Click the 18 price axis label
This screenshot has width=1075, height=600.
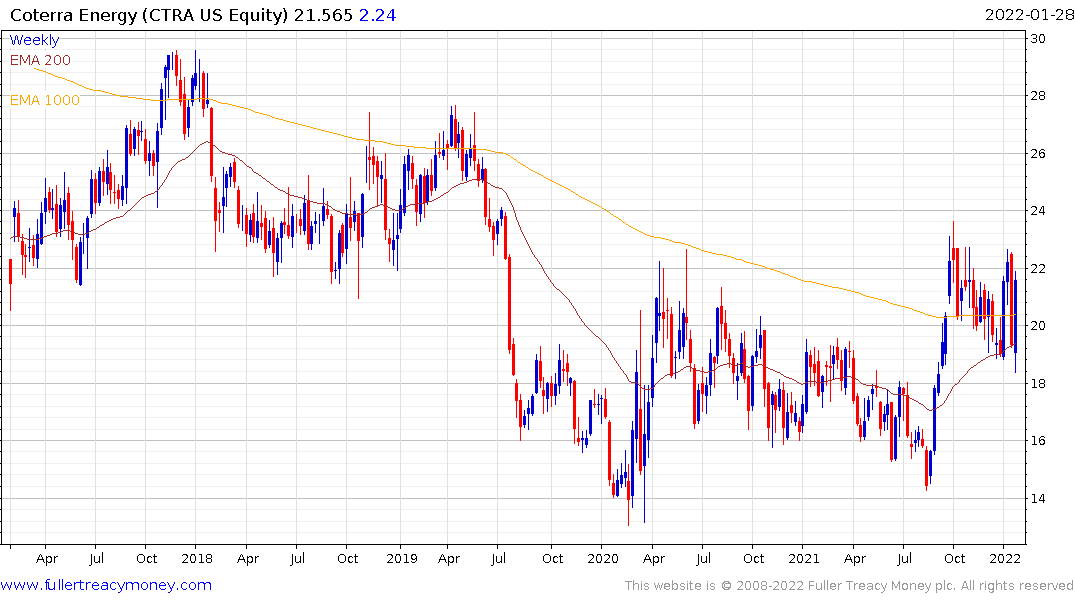1038,383
